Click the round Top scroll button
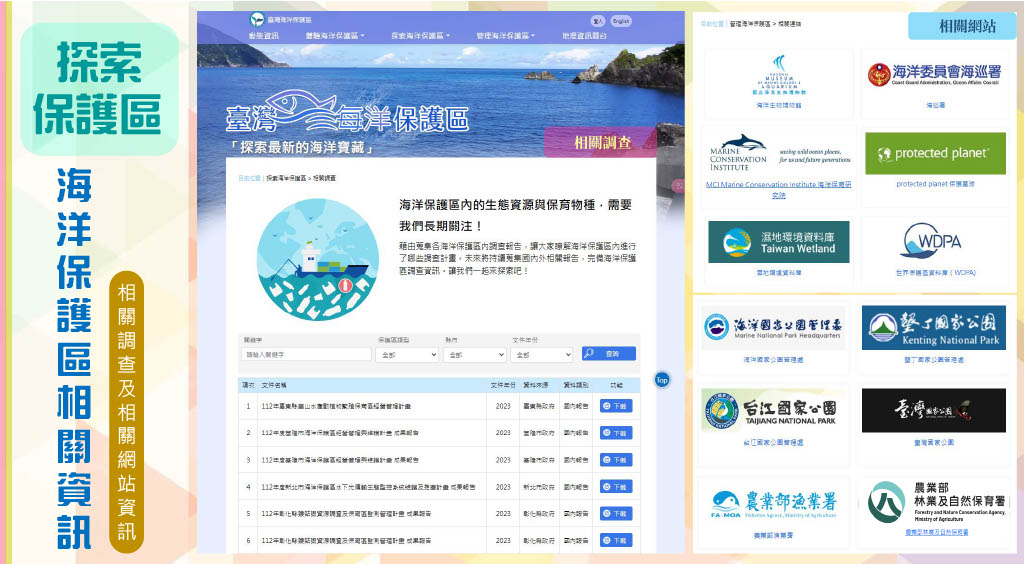 pyautogui.click(x=662, y=380)
